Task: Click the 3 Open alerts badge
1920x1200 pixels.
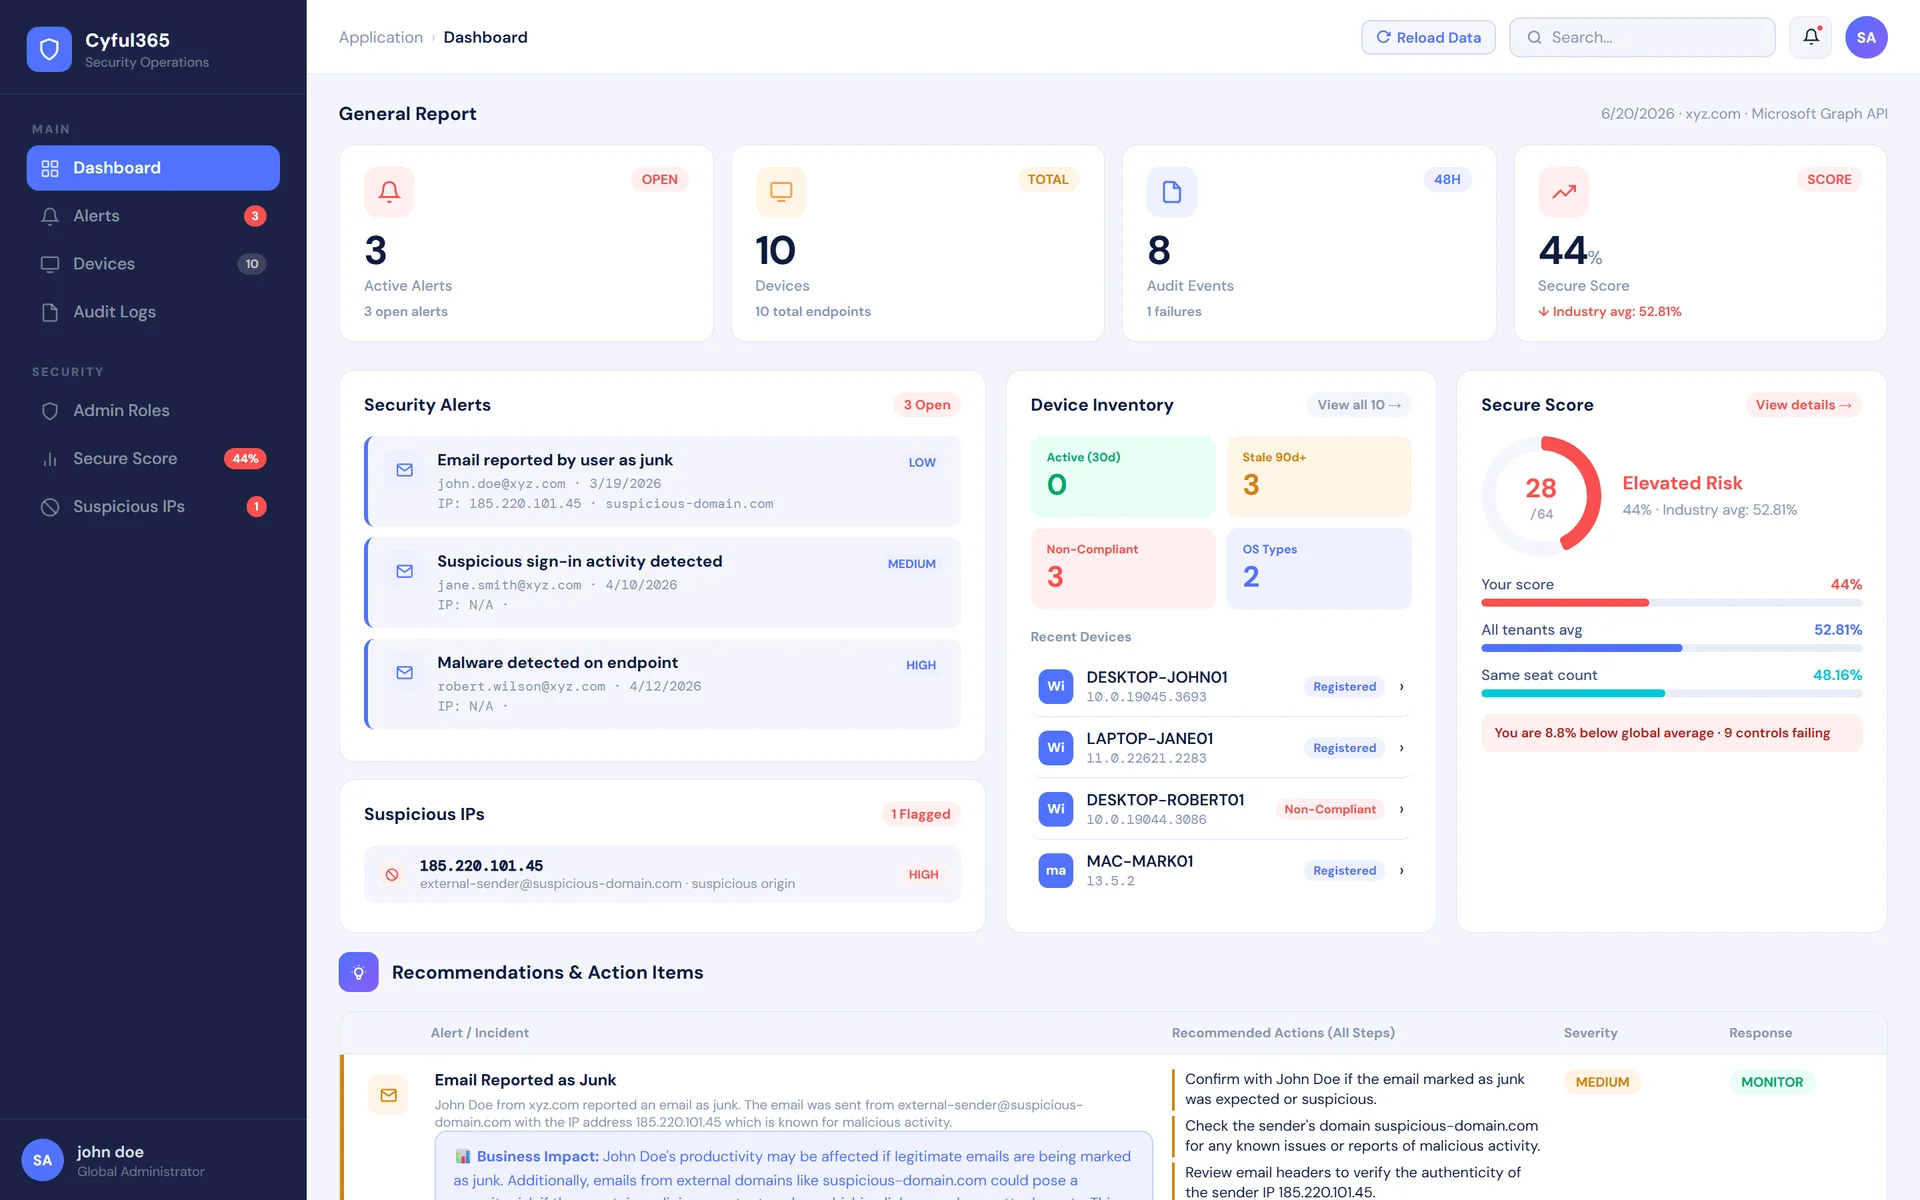Action: pyautogui.click(x=927, y=404)
